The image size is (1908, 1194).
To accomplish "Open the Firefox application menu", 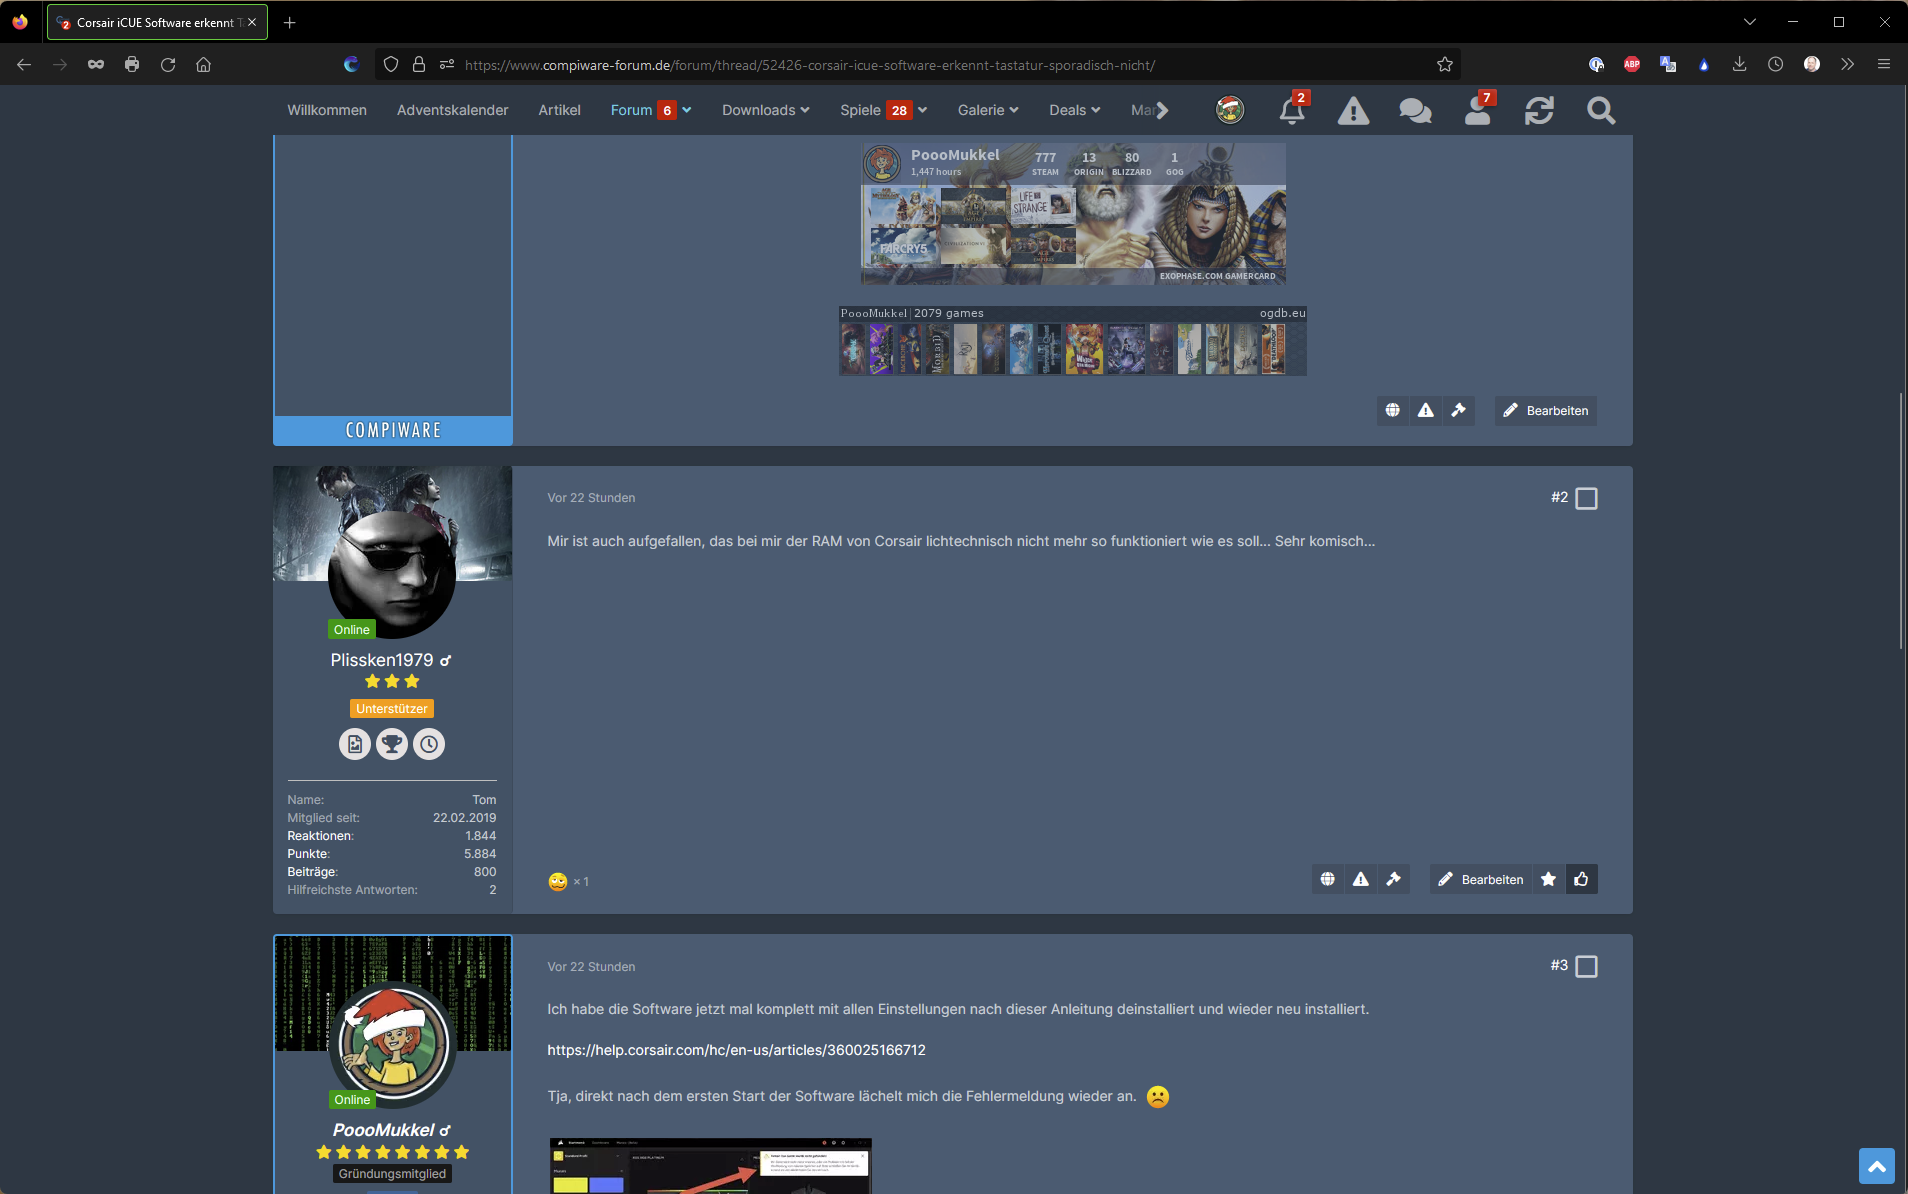I will click(1884, 64).
